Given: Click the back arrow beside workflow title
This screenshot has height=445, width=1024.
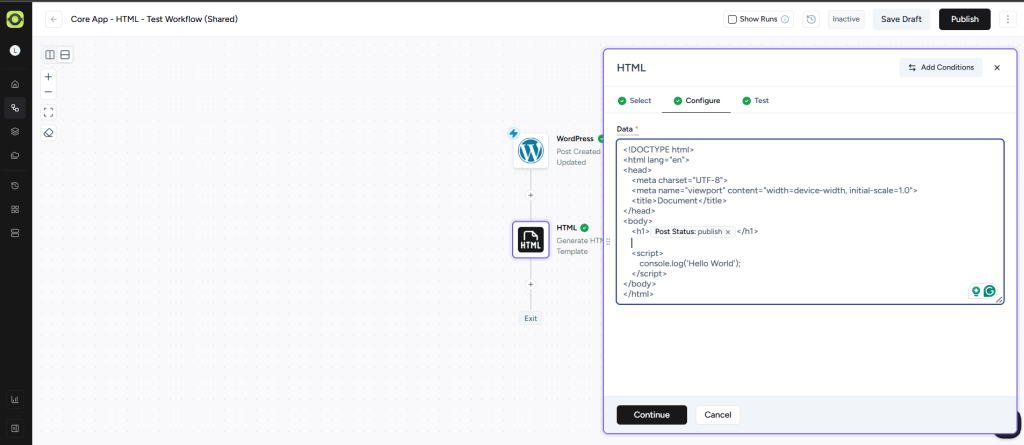Looking at the screenshot, I should (53, 19).
